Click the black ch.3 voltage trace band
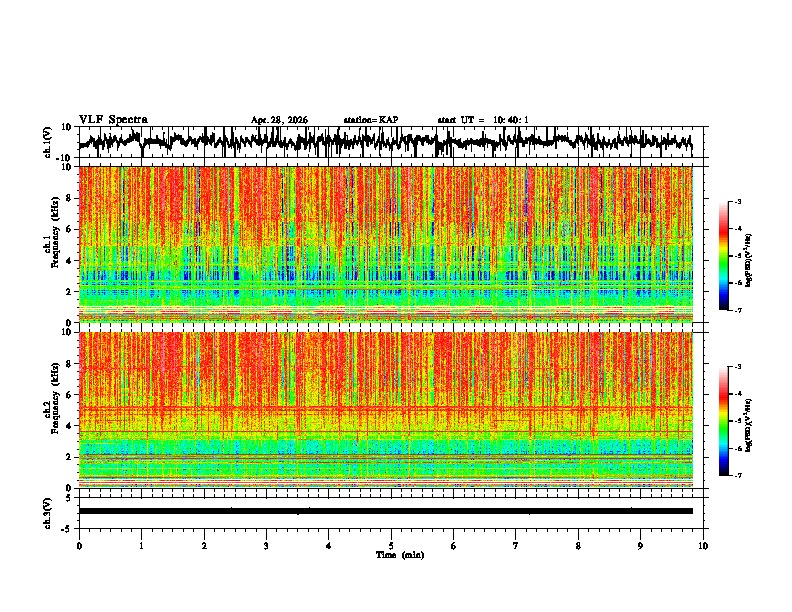 point(386,511)
